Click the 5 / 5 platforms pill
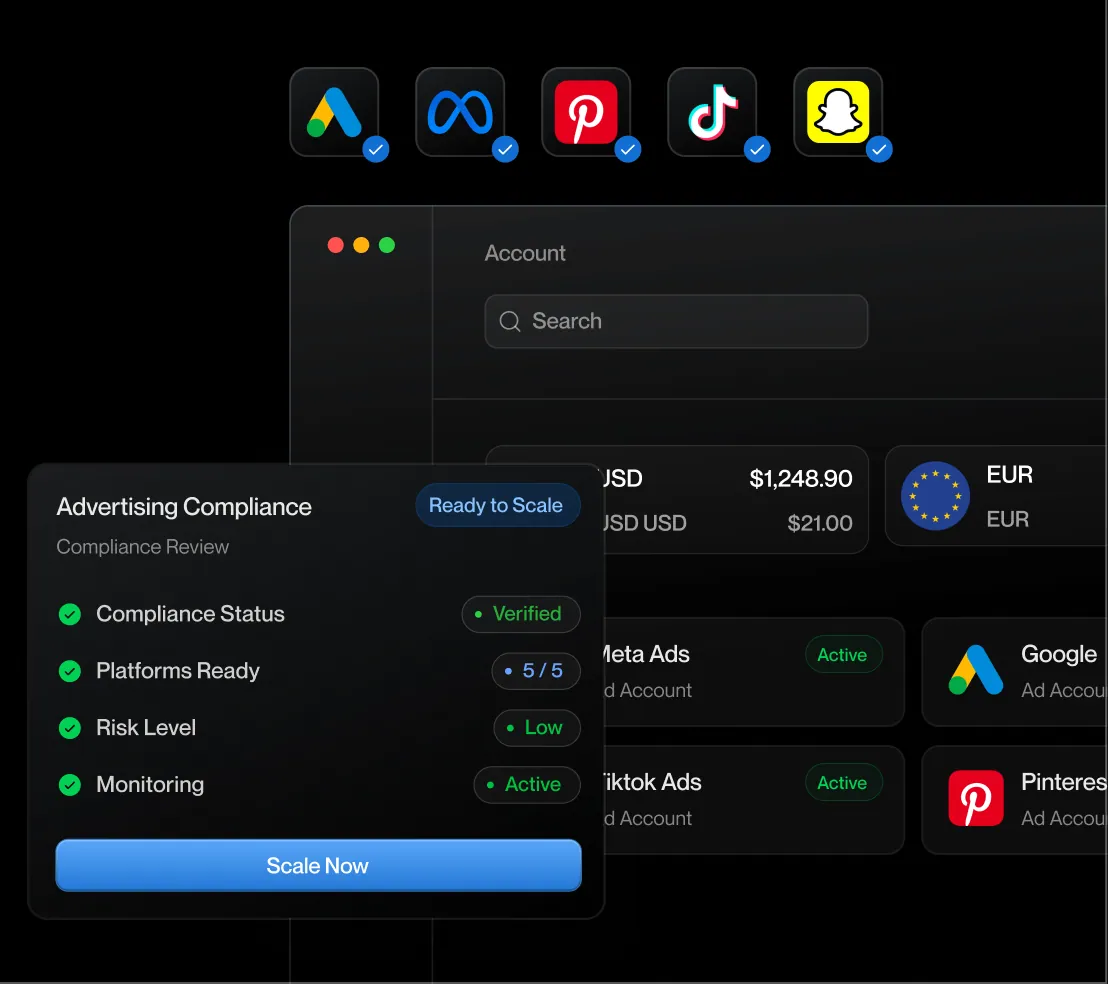 536,670
